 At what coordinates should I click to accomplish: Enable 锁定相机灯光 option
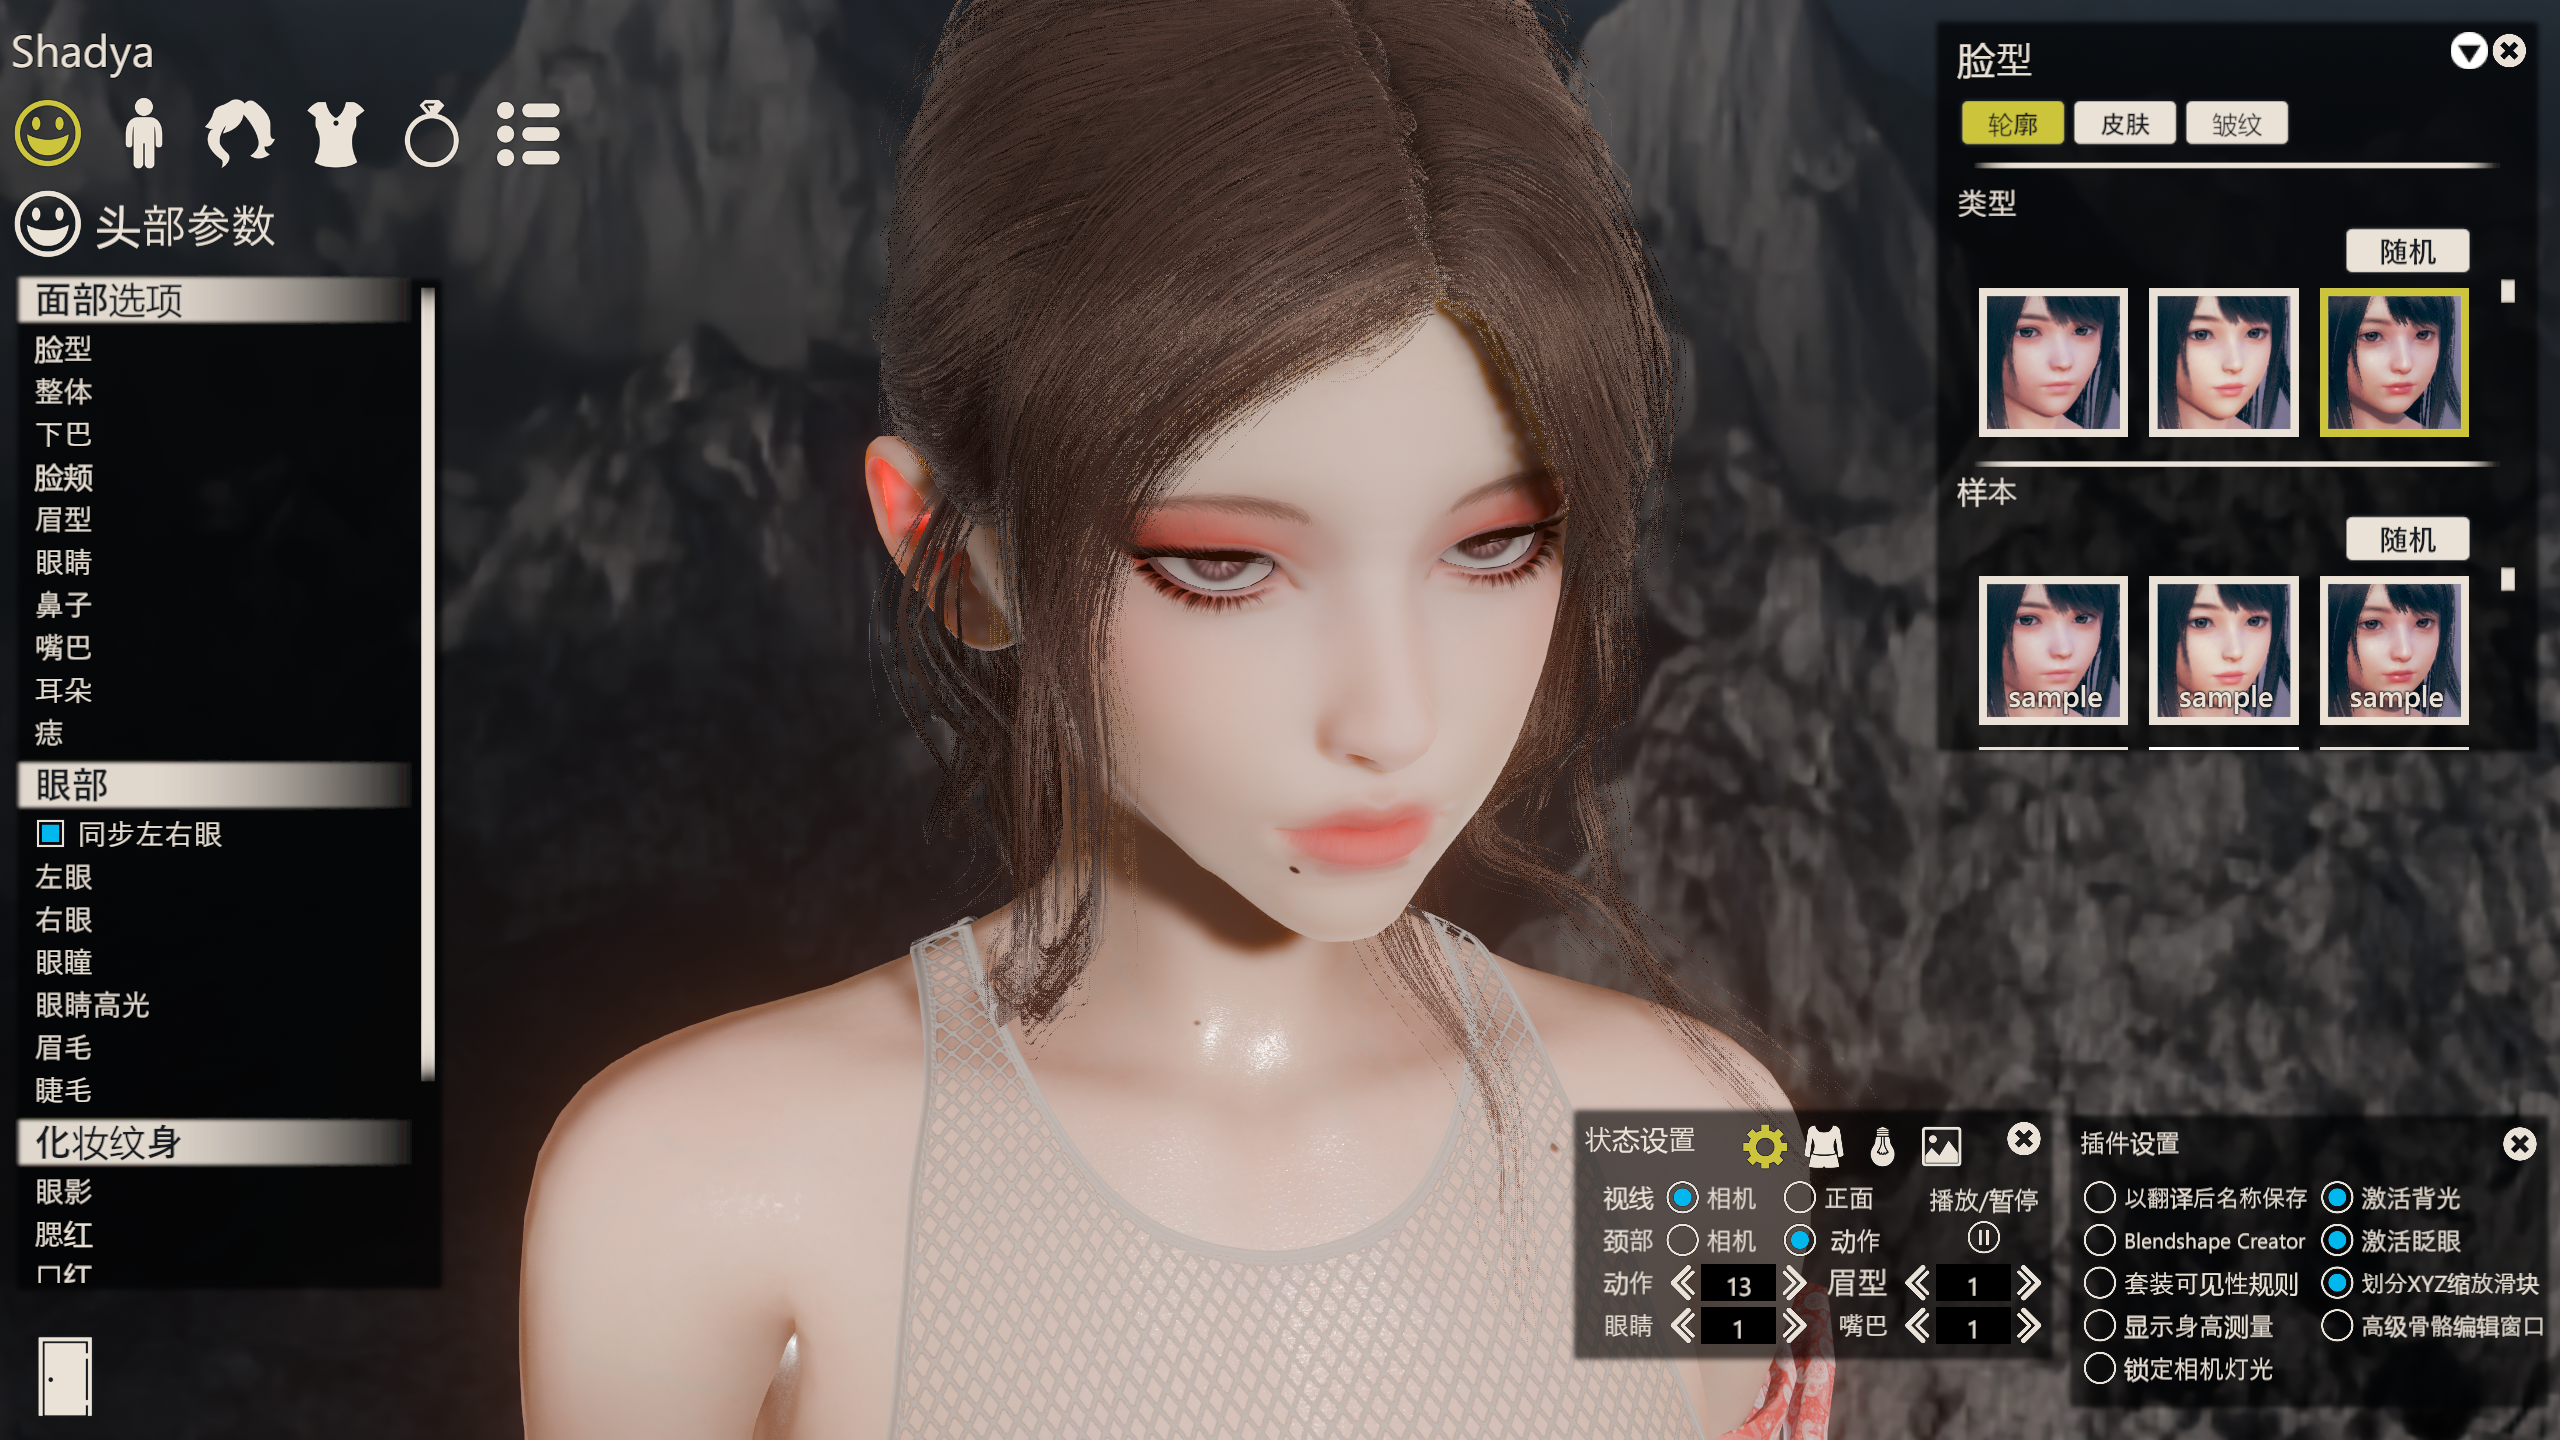pyautogui.click(x=2099, y=1368)
